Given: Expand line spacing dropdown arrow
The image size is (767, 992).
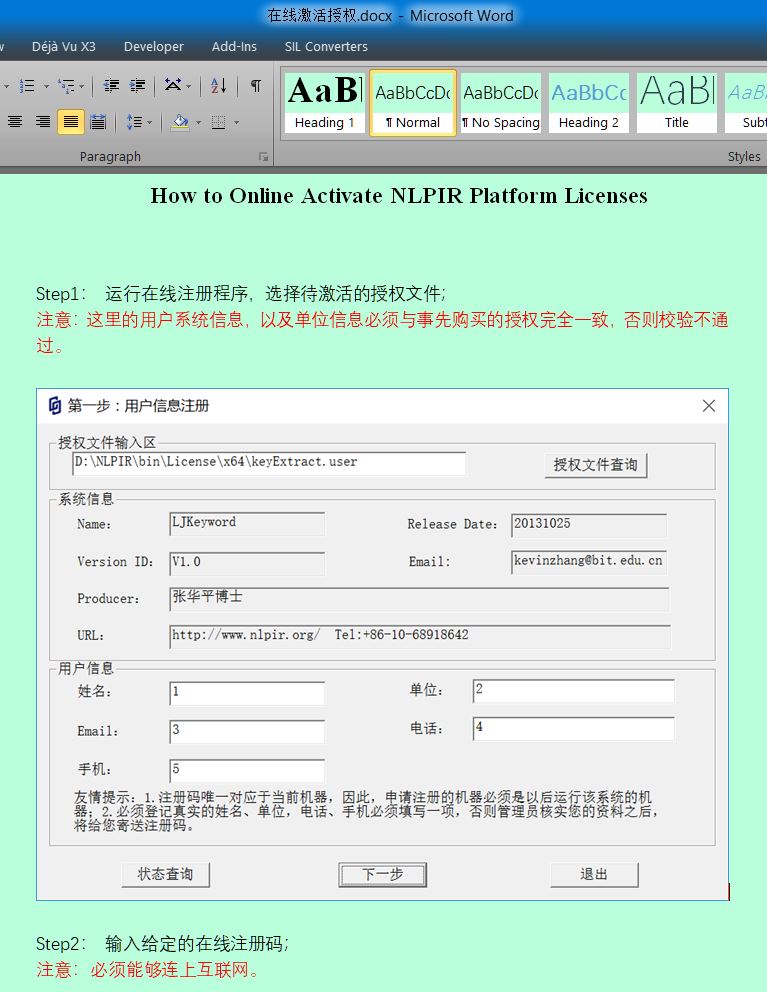Looking at the screenshot, I should [149, 121].
